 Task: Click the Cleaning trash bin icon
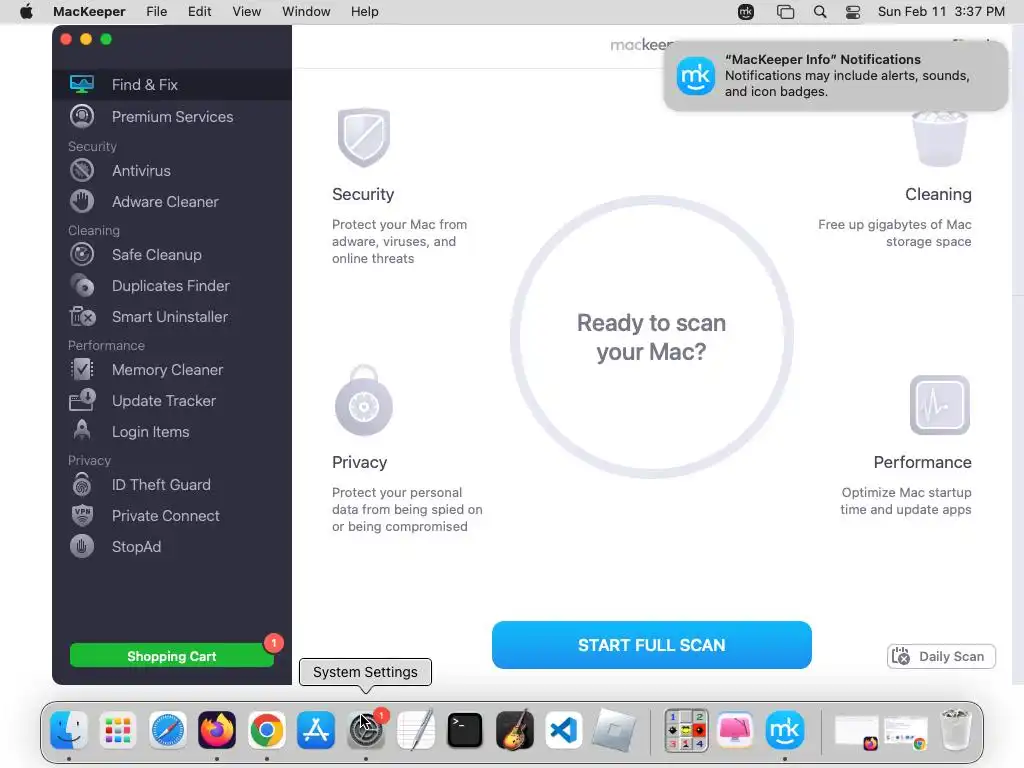(940, 138)
